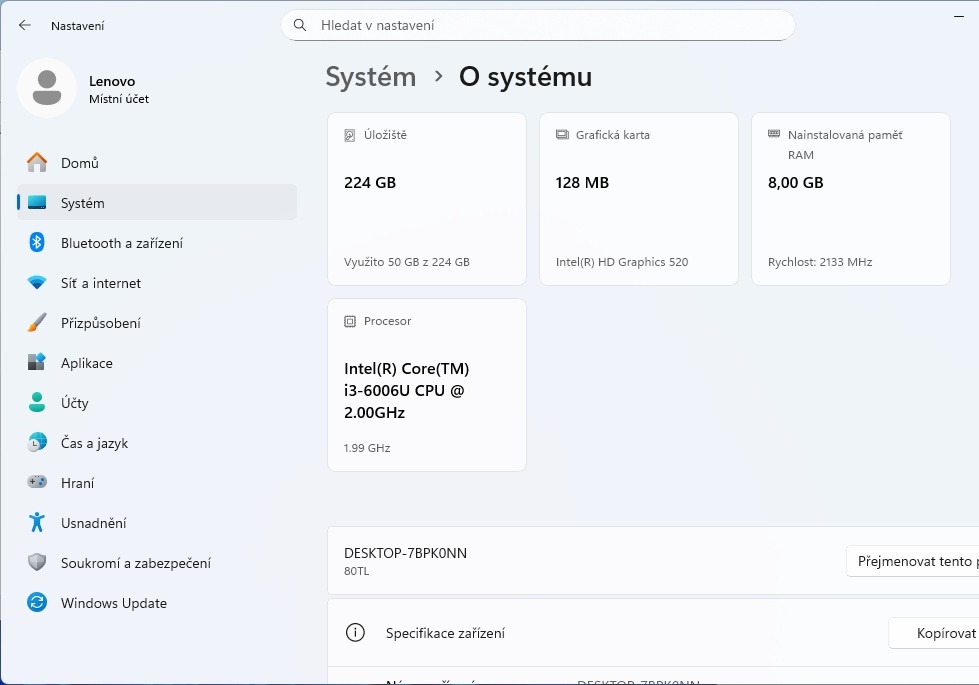Screen dimensions: 979x685
Task: Click the Windows Update sync icon
Action: (37, 603)
